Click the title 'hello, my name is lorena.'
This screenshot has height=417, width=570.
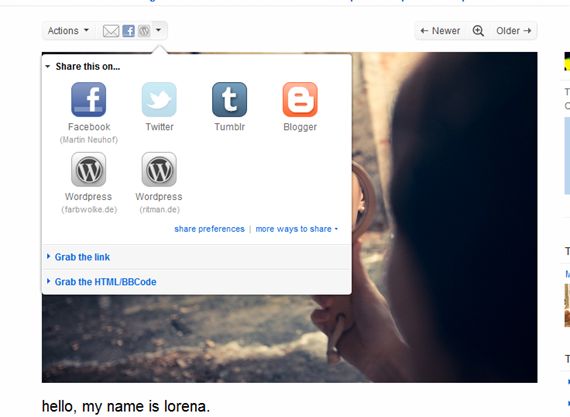126,406
